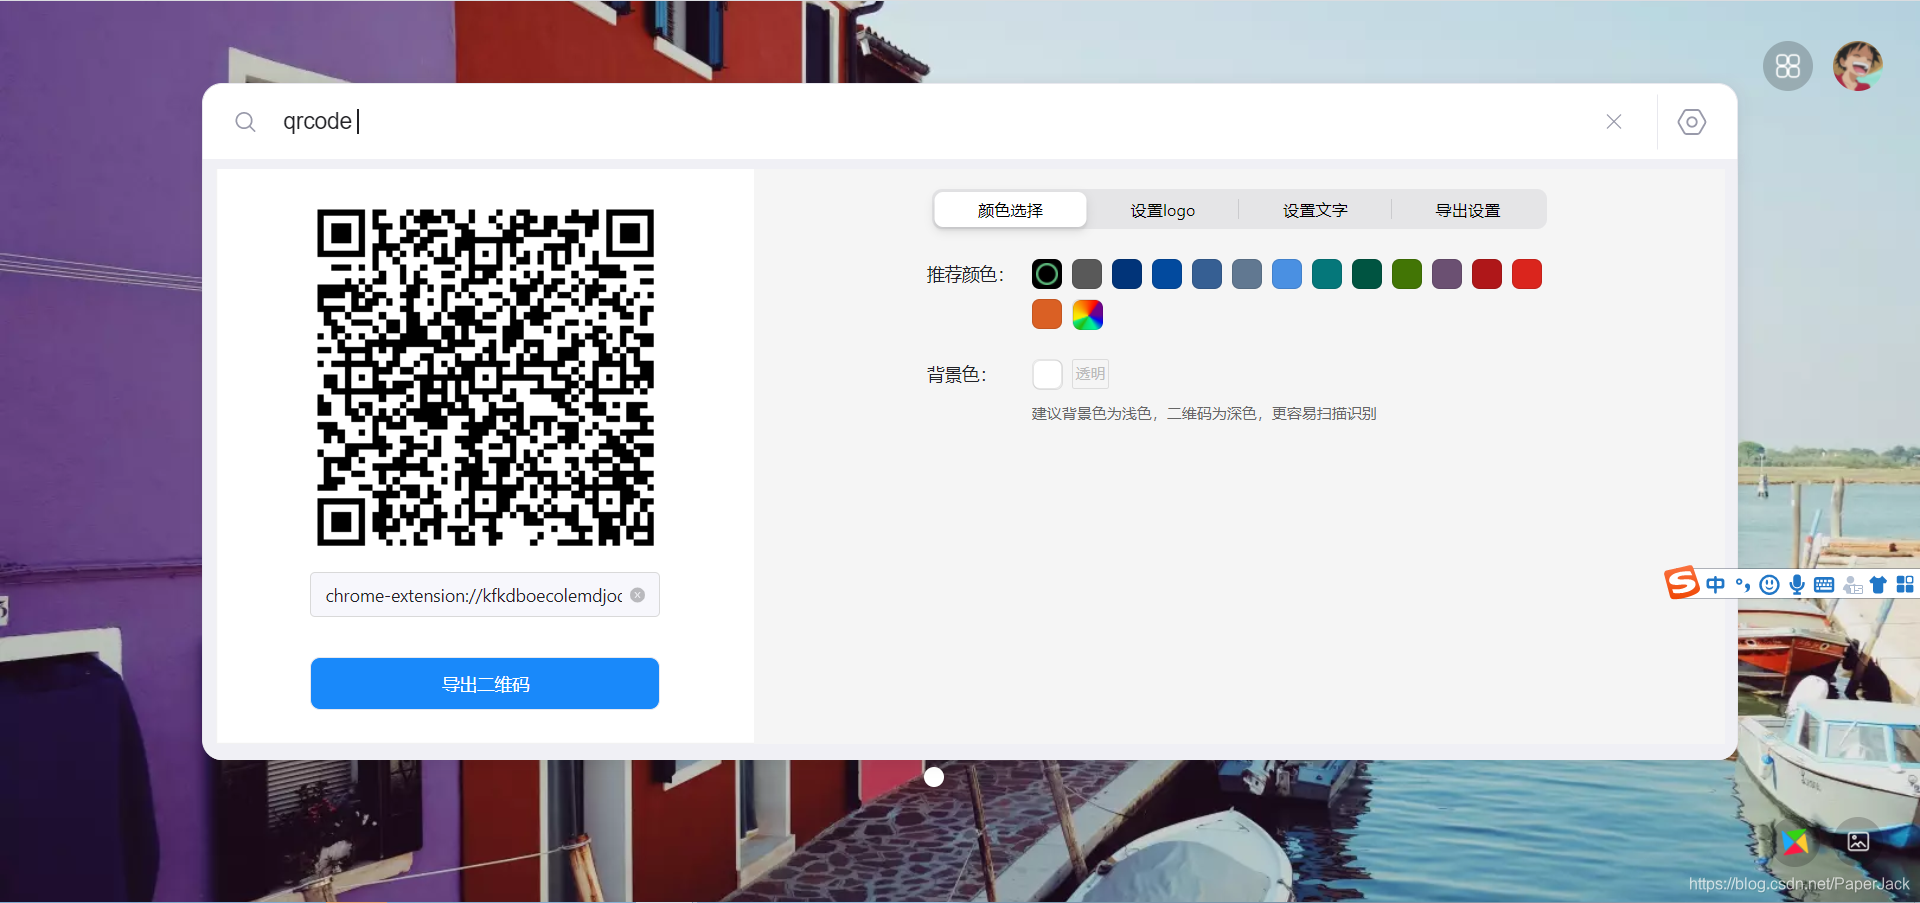This screenshot has width=1920, height=903.
Task: Open the Sogou toolbox grid icon
Action: tap(1906, 584)
